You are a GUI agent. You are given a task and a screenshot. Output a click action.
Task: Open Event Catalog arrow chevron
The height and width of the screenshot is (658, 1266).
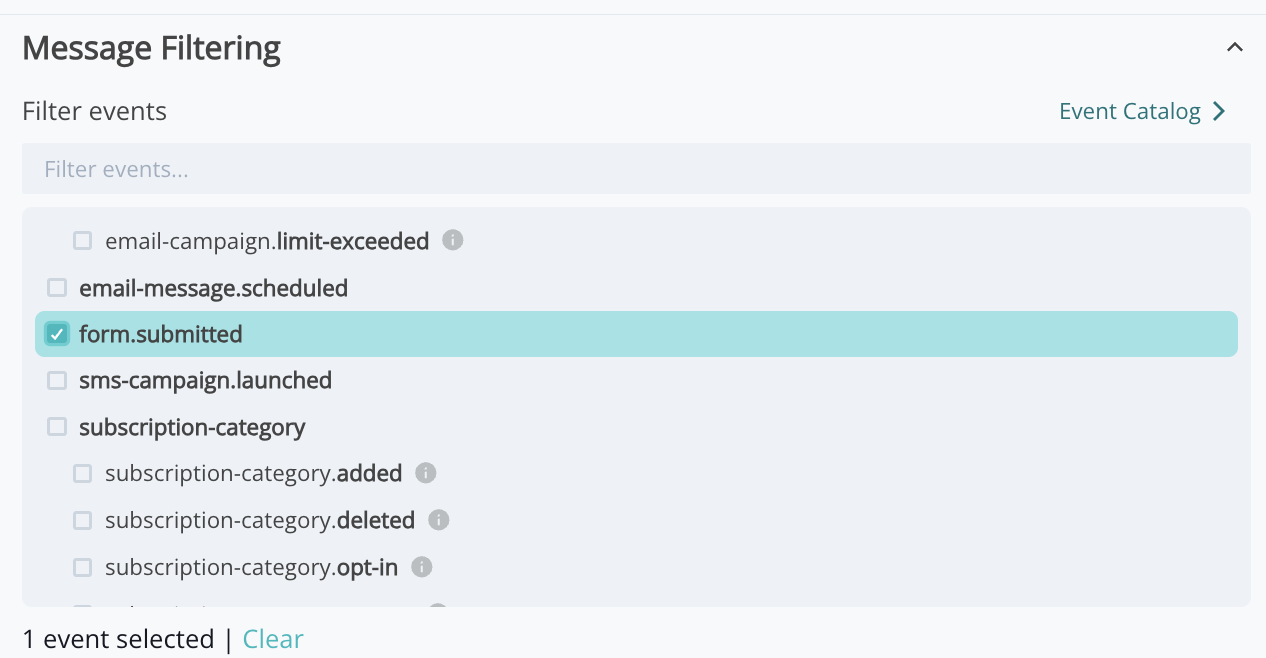[1219, 111]
